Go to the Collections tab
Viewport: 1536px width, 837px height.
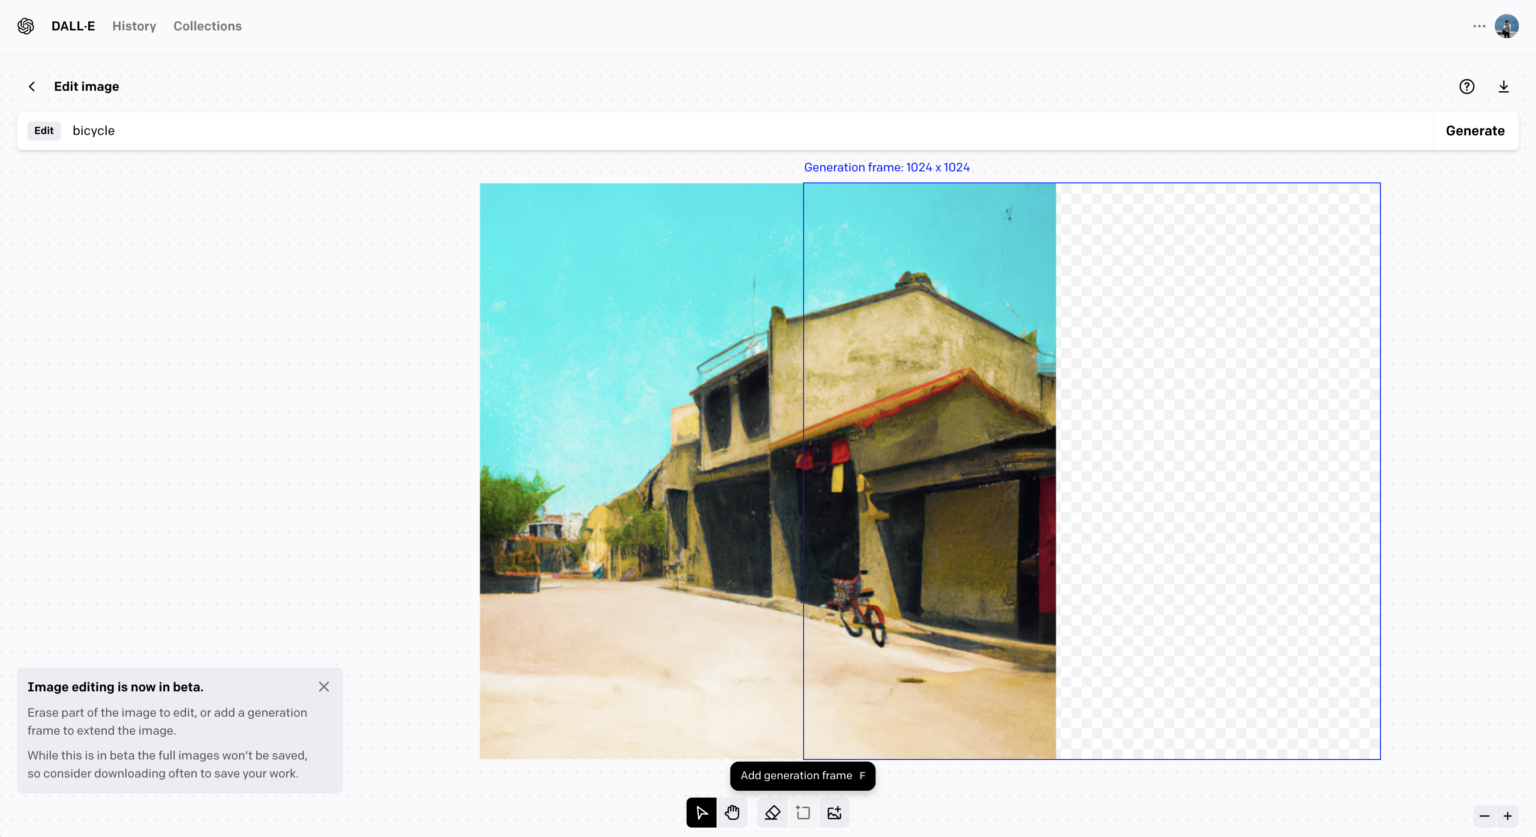(207, 26)
